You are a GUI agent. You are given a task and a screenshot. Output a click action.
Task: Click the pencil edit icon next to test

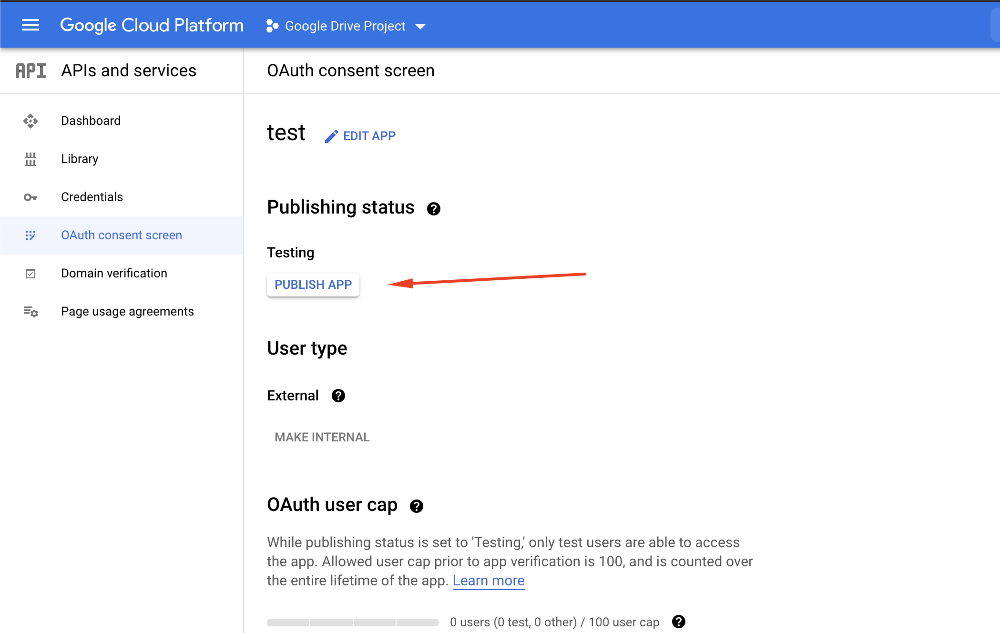click(331, 136)
